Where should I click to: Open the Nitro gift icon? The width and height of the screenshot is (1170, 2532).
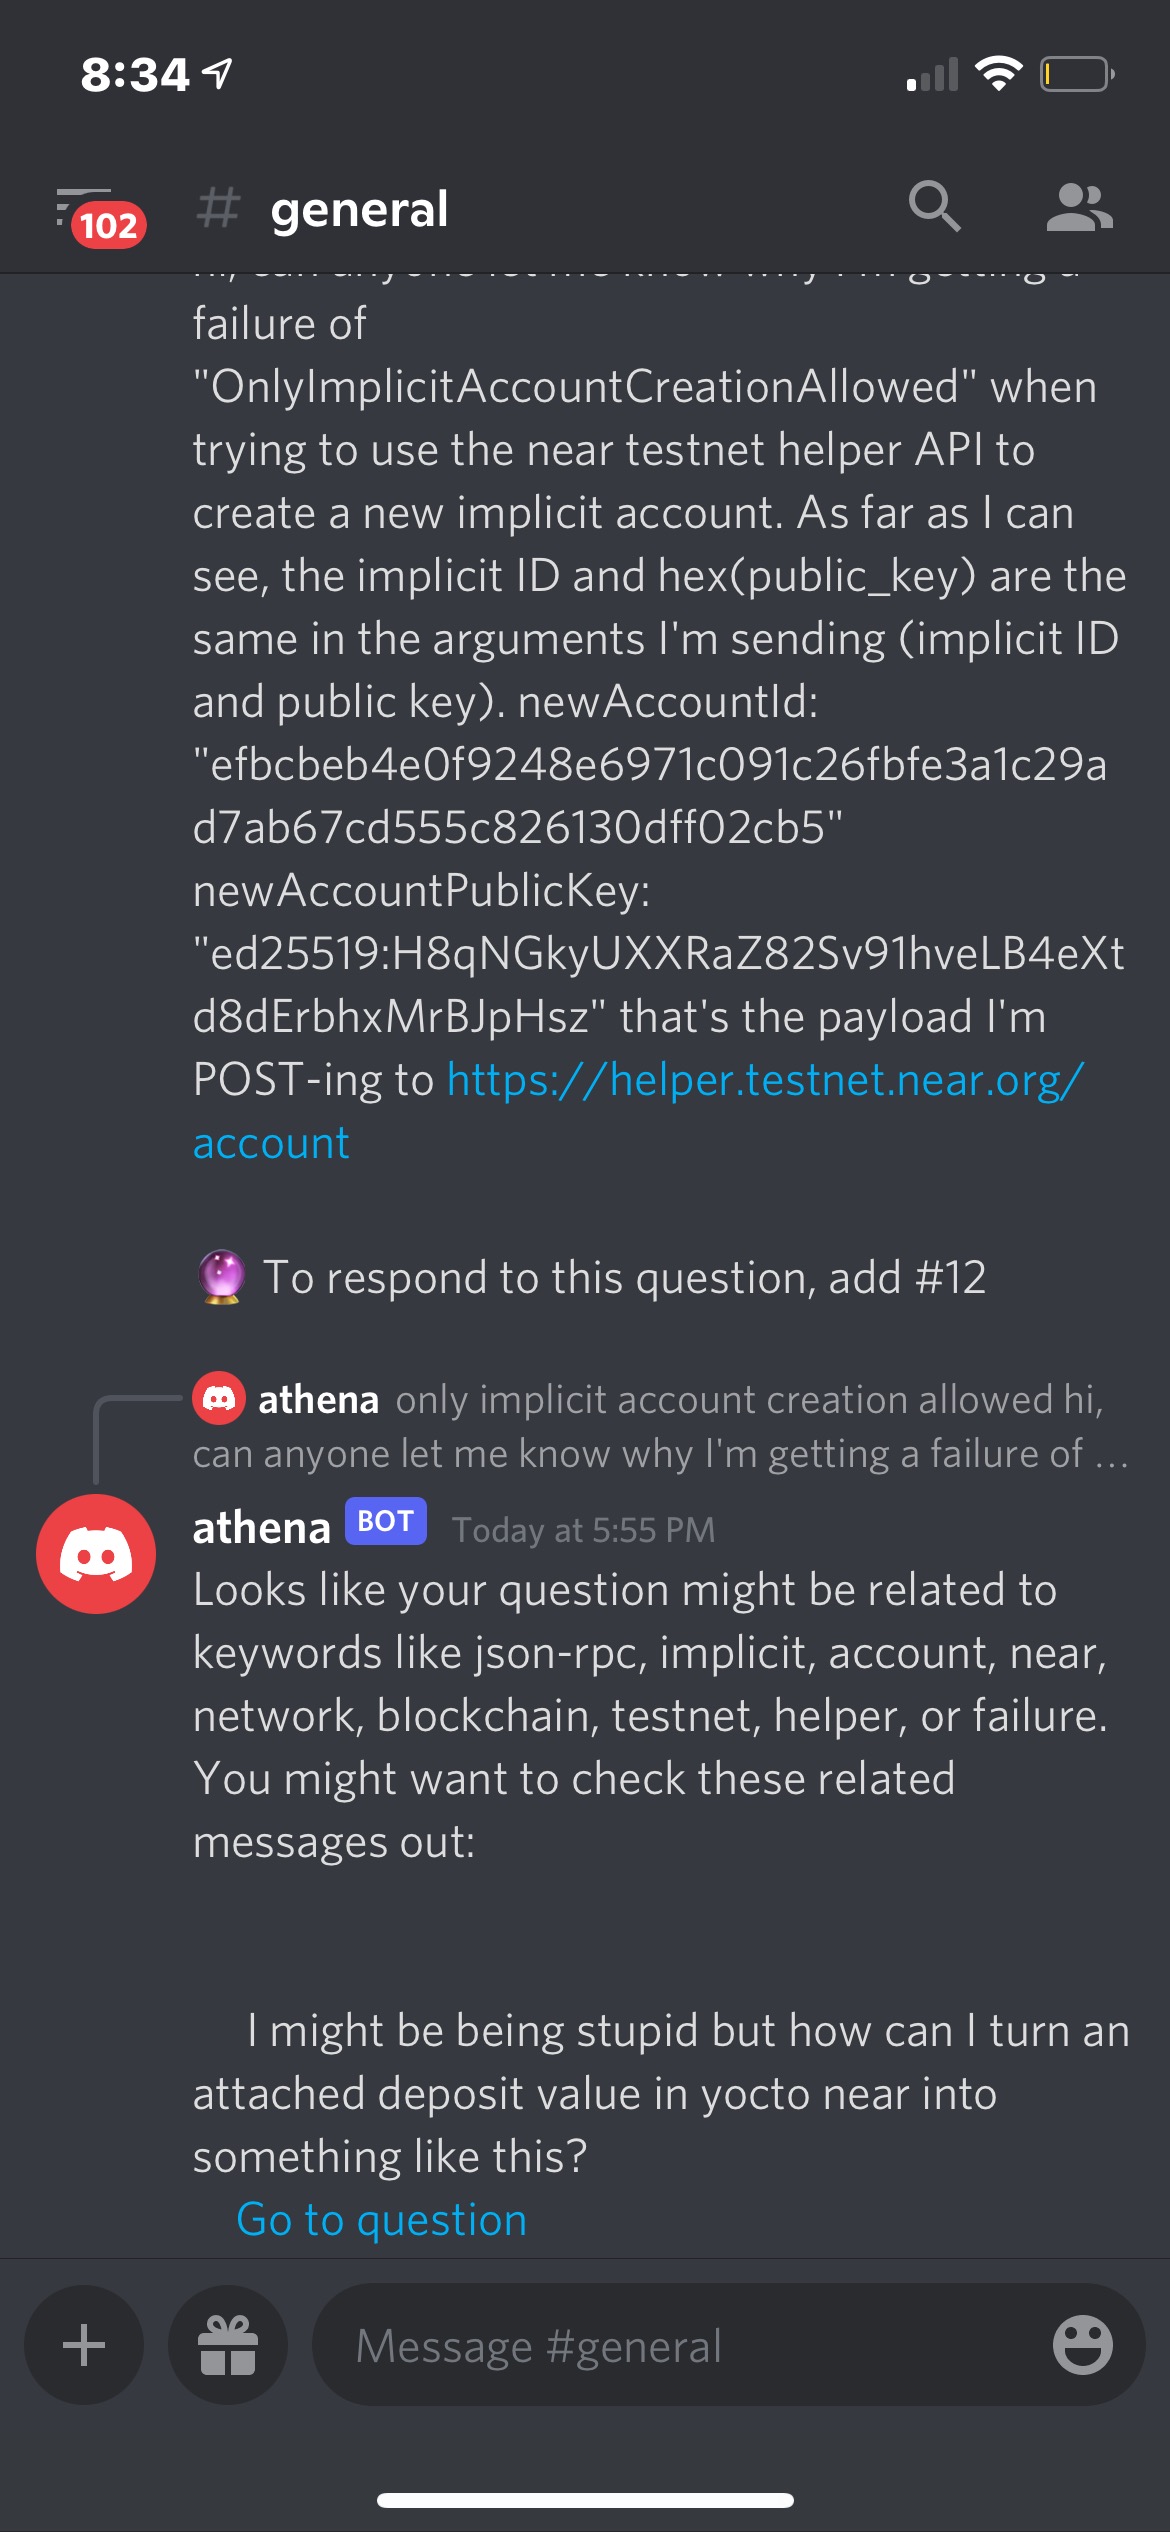[x=228, y=2345]
